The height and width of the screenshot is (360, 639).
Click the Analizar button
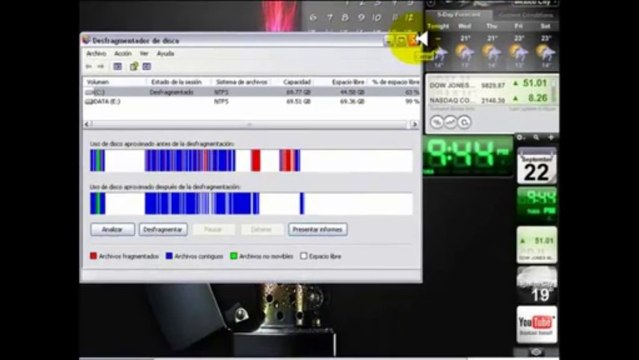112,230
